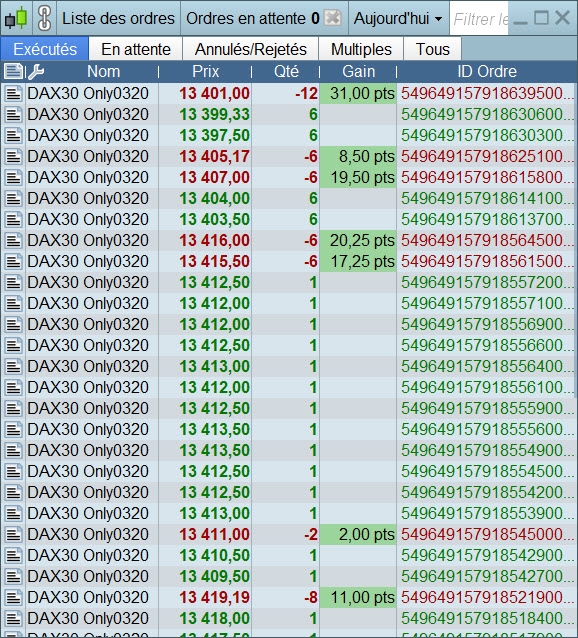This screenshot has height=638, width=578.
Task: Switch to the Exécutés tab
Action: (45, 49)
